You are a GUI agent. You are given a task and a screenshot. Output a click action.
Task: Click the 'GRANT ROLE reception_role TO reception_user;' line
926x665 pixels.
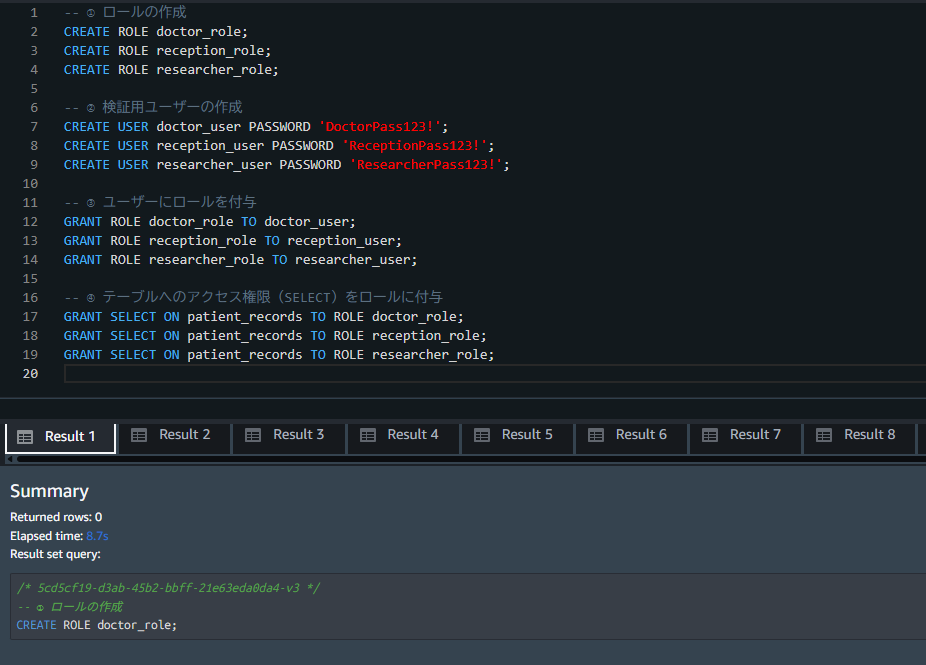point(233,241)
